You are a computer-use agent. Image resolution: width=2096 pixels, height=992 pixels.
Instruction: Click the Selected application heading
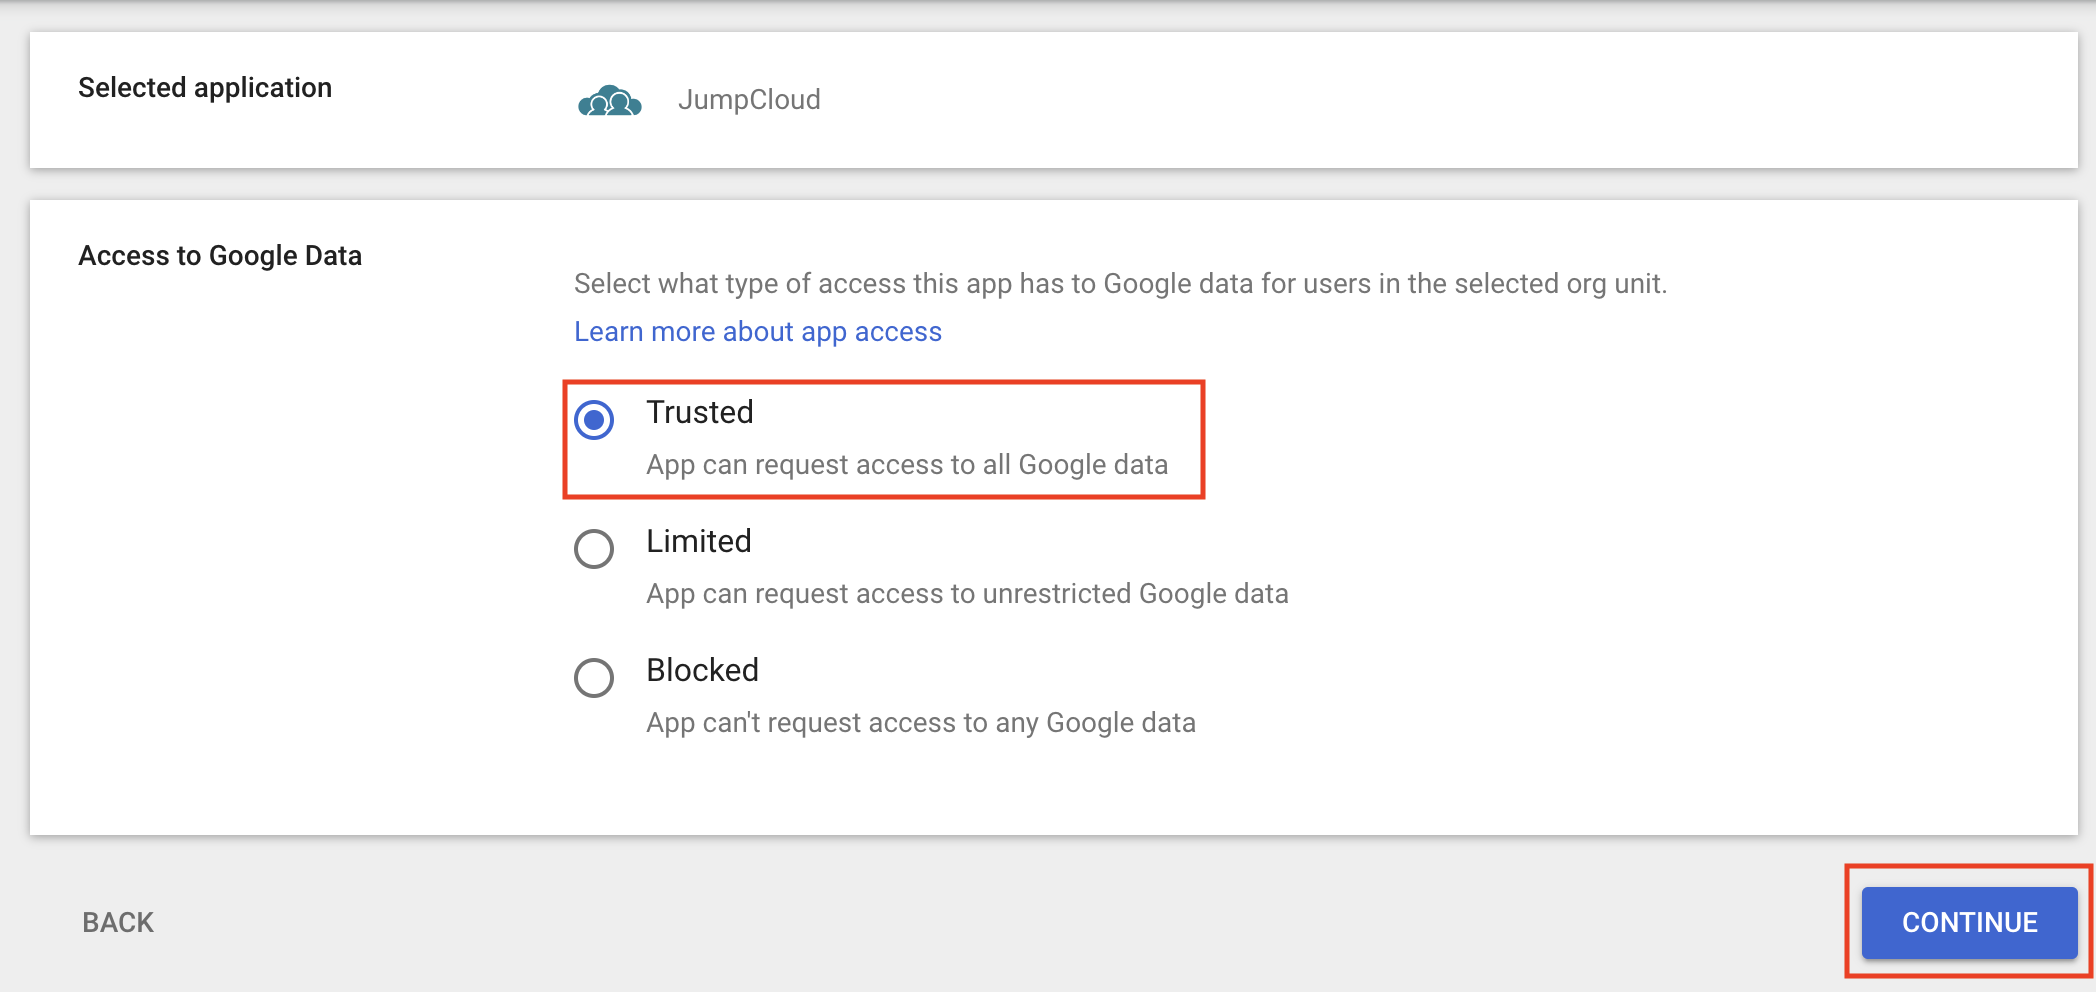point(205,88)
